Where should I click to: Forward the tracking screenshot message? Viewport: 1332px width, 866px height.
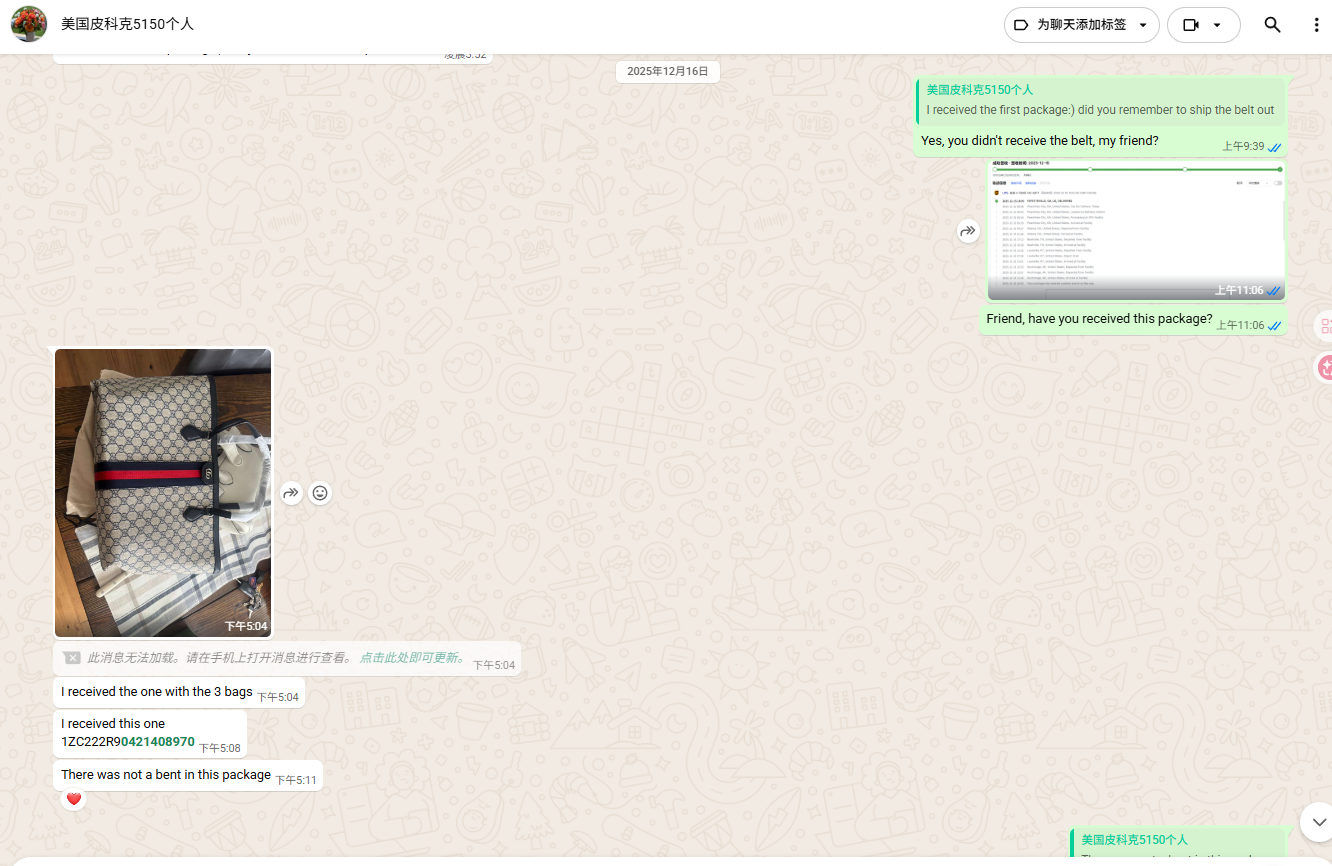coord(967,231)
